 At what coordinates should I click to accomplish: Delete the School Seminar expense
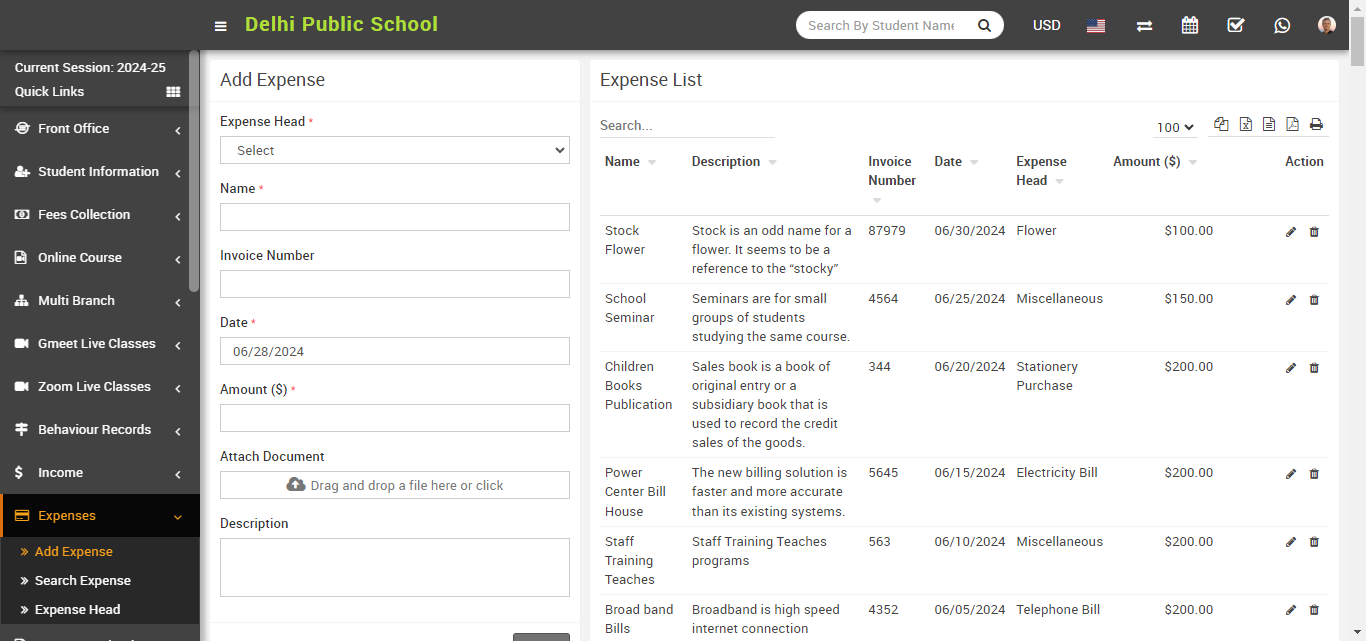pos(1314,300)
